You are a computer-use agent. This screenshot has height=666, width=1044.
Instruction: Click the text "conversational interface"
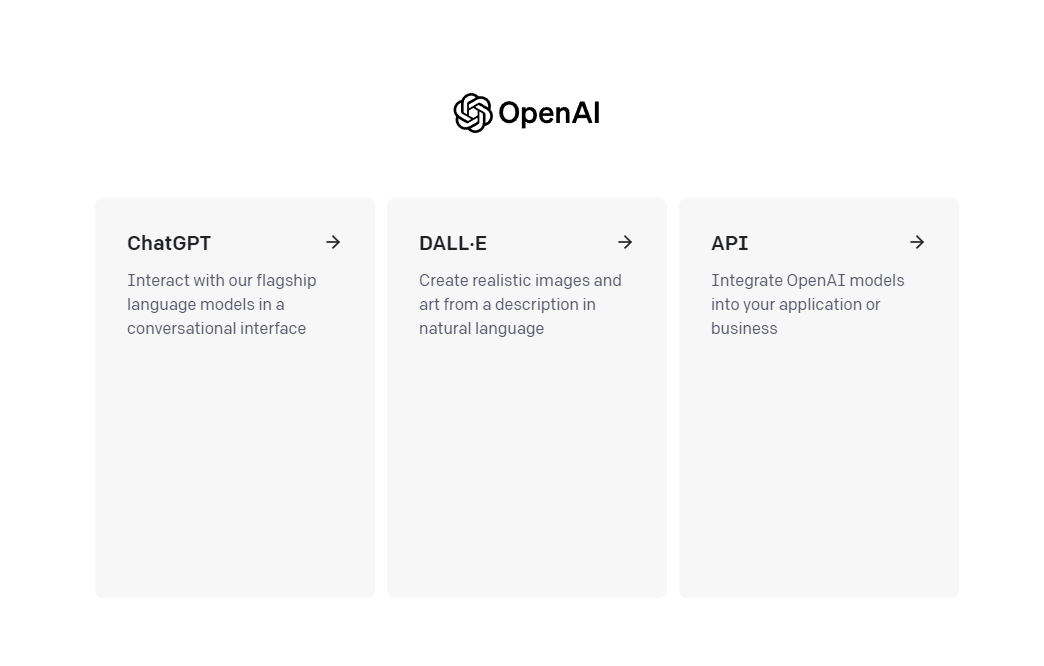pyautogui.click(x=216, y=328)
